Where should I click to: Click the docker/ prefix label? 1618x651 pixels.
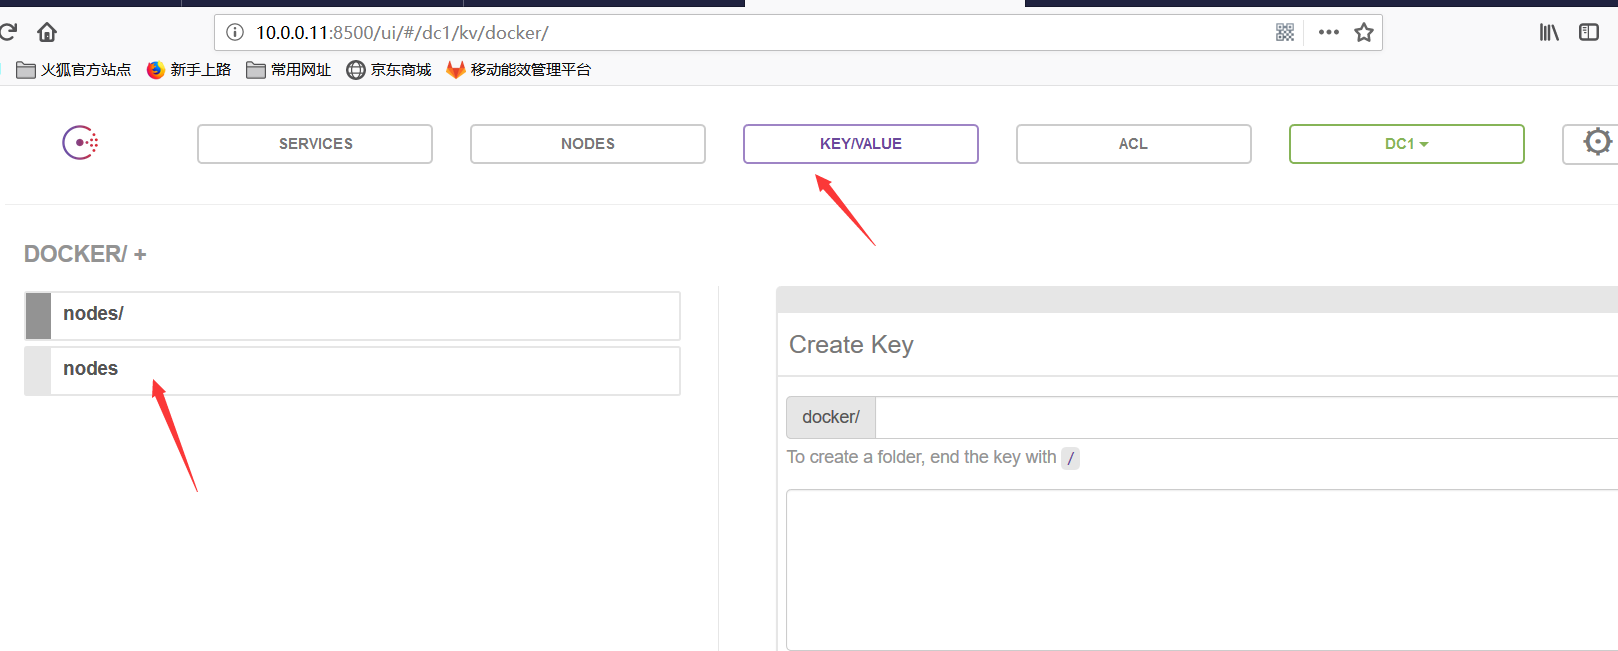click(831, 417)
